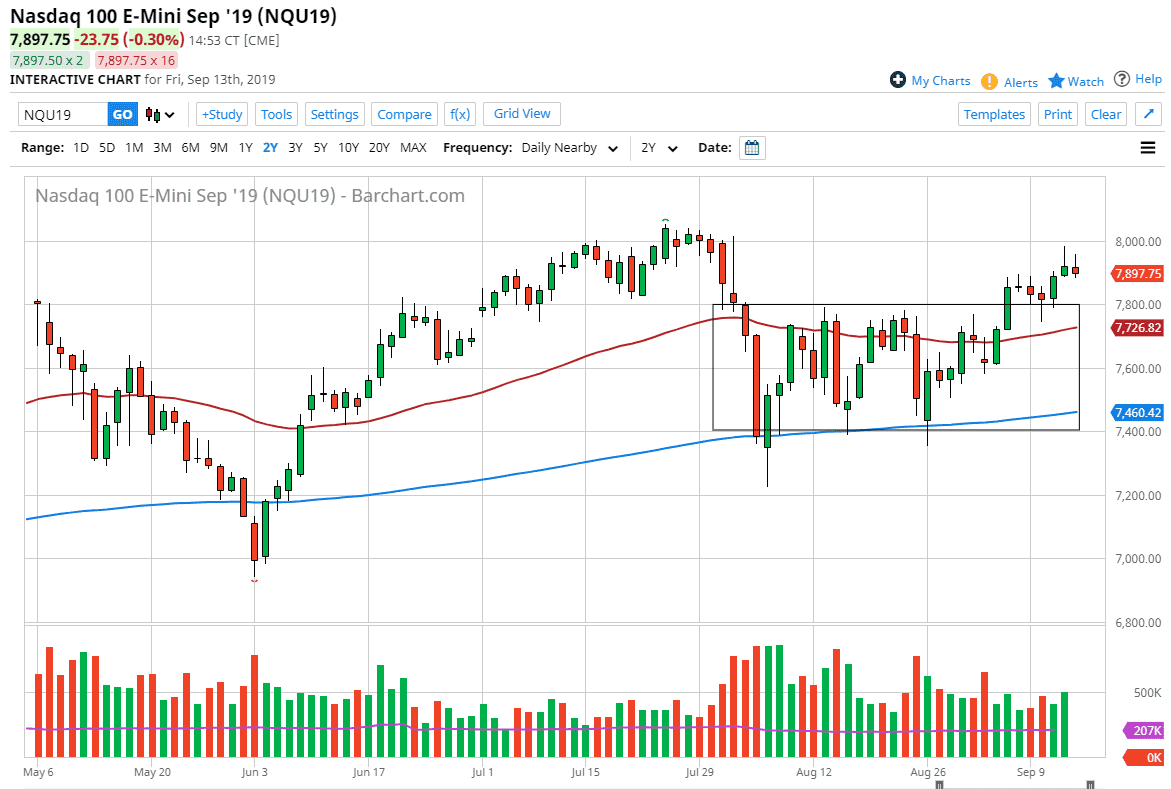Switch to the 1D range
Image resolution: width=1171 pixels, height=789 pixels.
(x=81, y=147)
